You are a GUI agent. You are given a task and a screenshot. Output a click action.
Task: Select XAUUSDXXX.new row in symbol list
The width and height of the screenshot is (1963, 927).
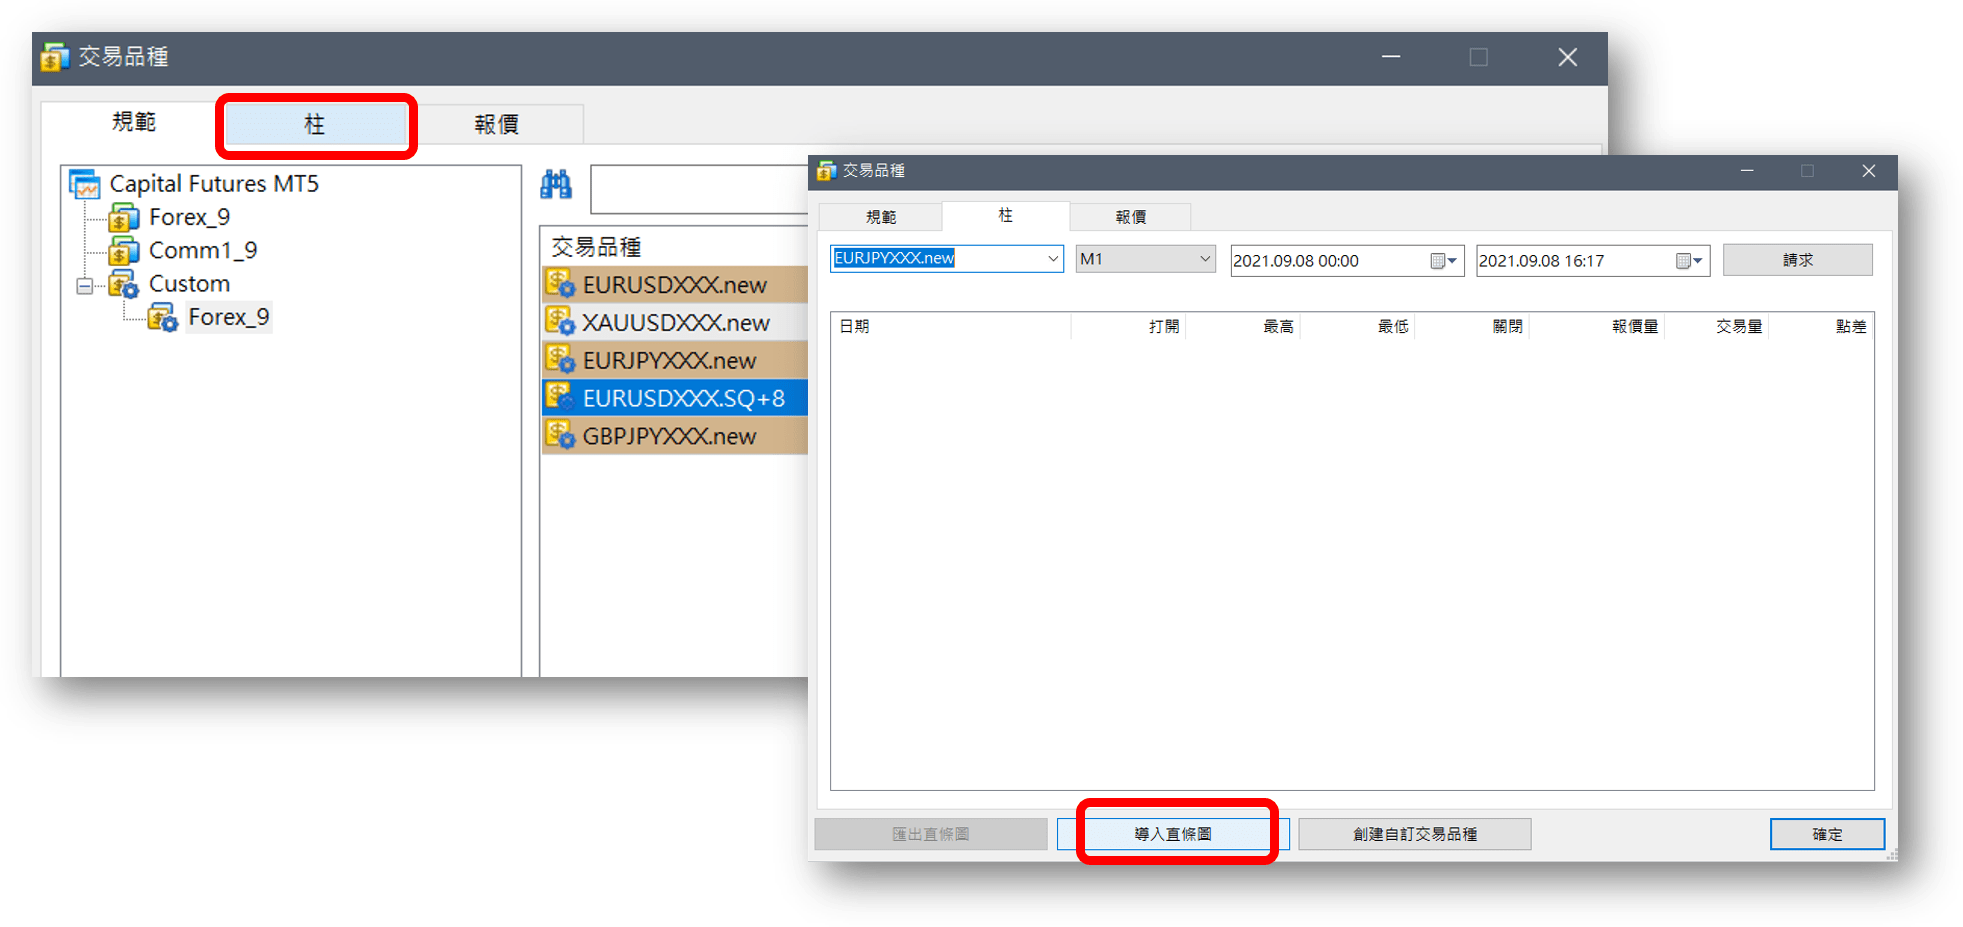675,322
